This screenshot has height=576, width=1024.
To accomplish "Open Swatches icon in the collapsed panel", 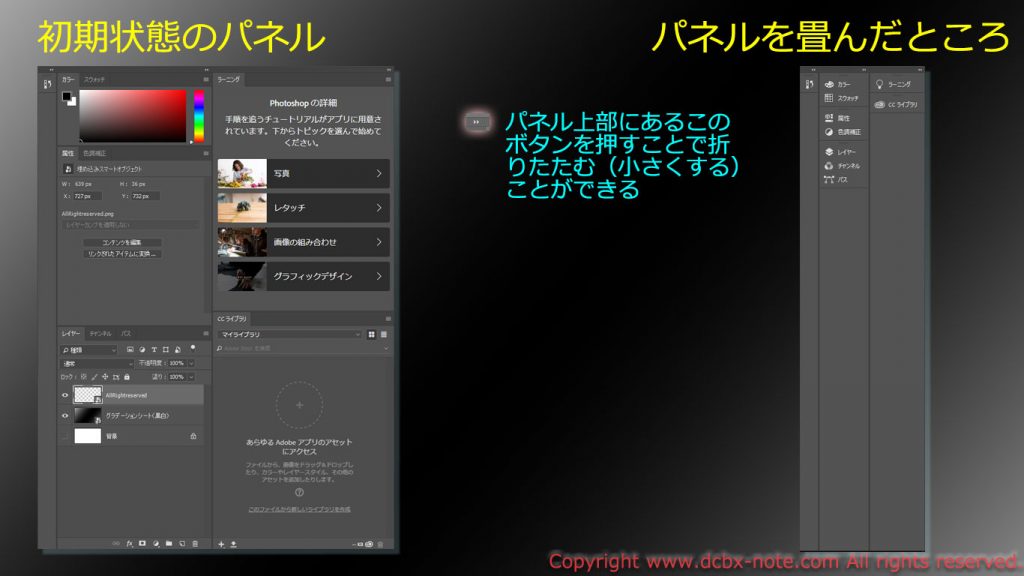I will 829,98.
